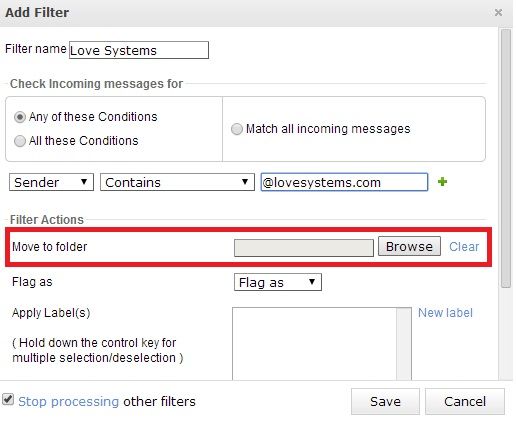Expand the Contains condition dropdown
Viewport: 516px width, 424px height.
177,182
